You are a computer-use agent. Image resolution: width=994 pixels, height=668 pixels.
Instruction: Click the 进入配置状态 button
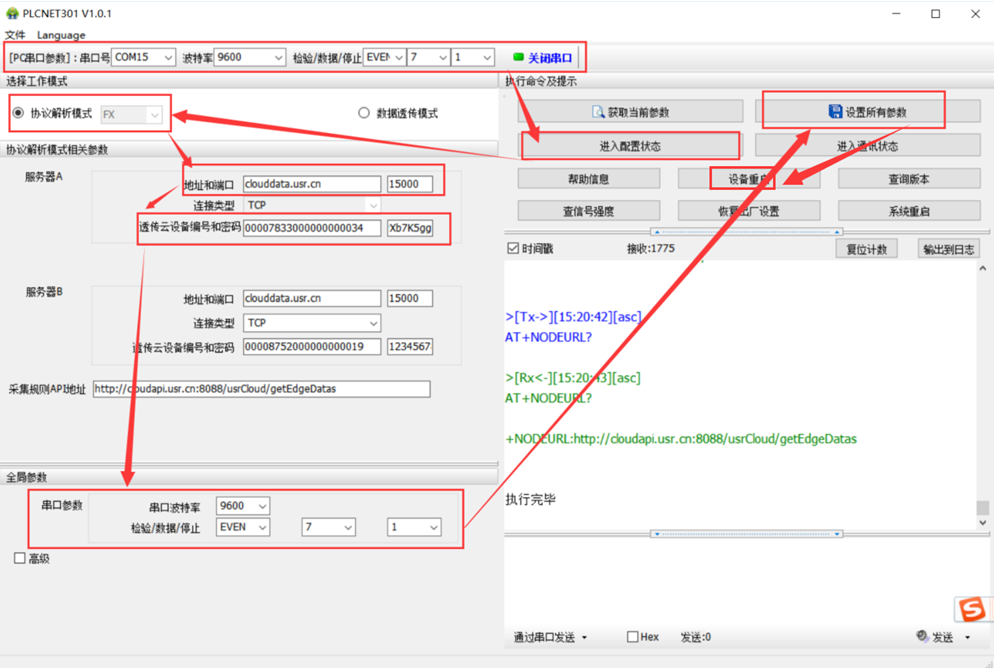(629, 146)
